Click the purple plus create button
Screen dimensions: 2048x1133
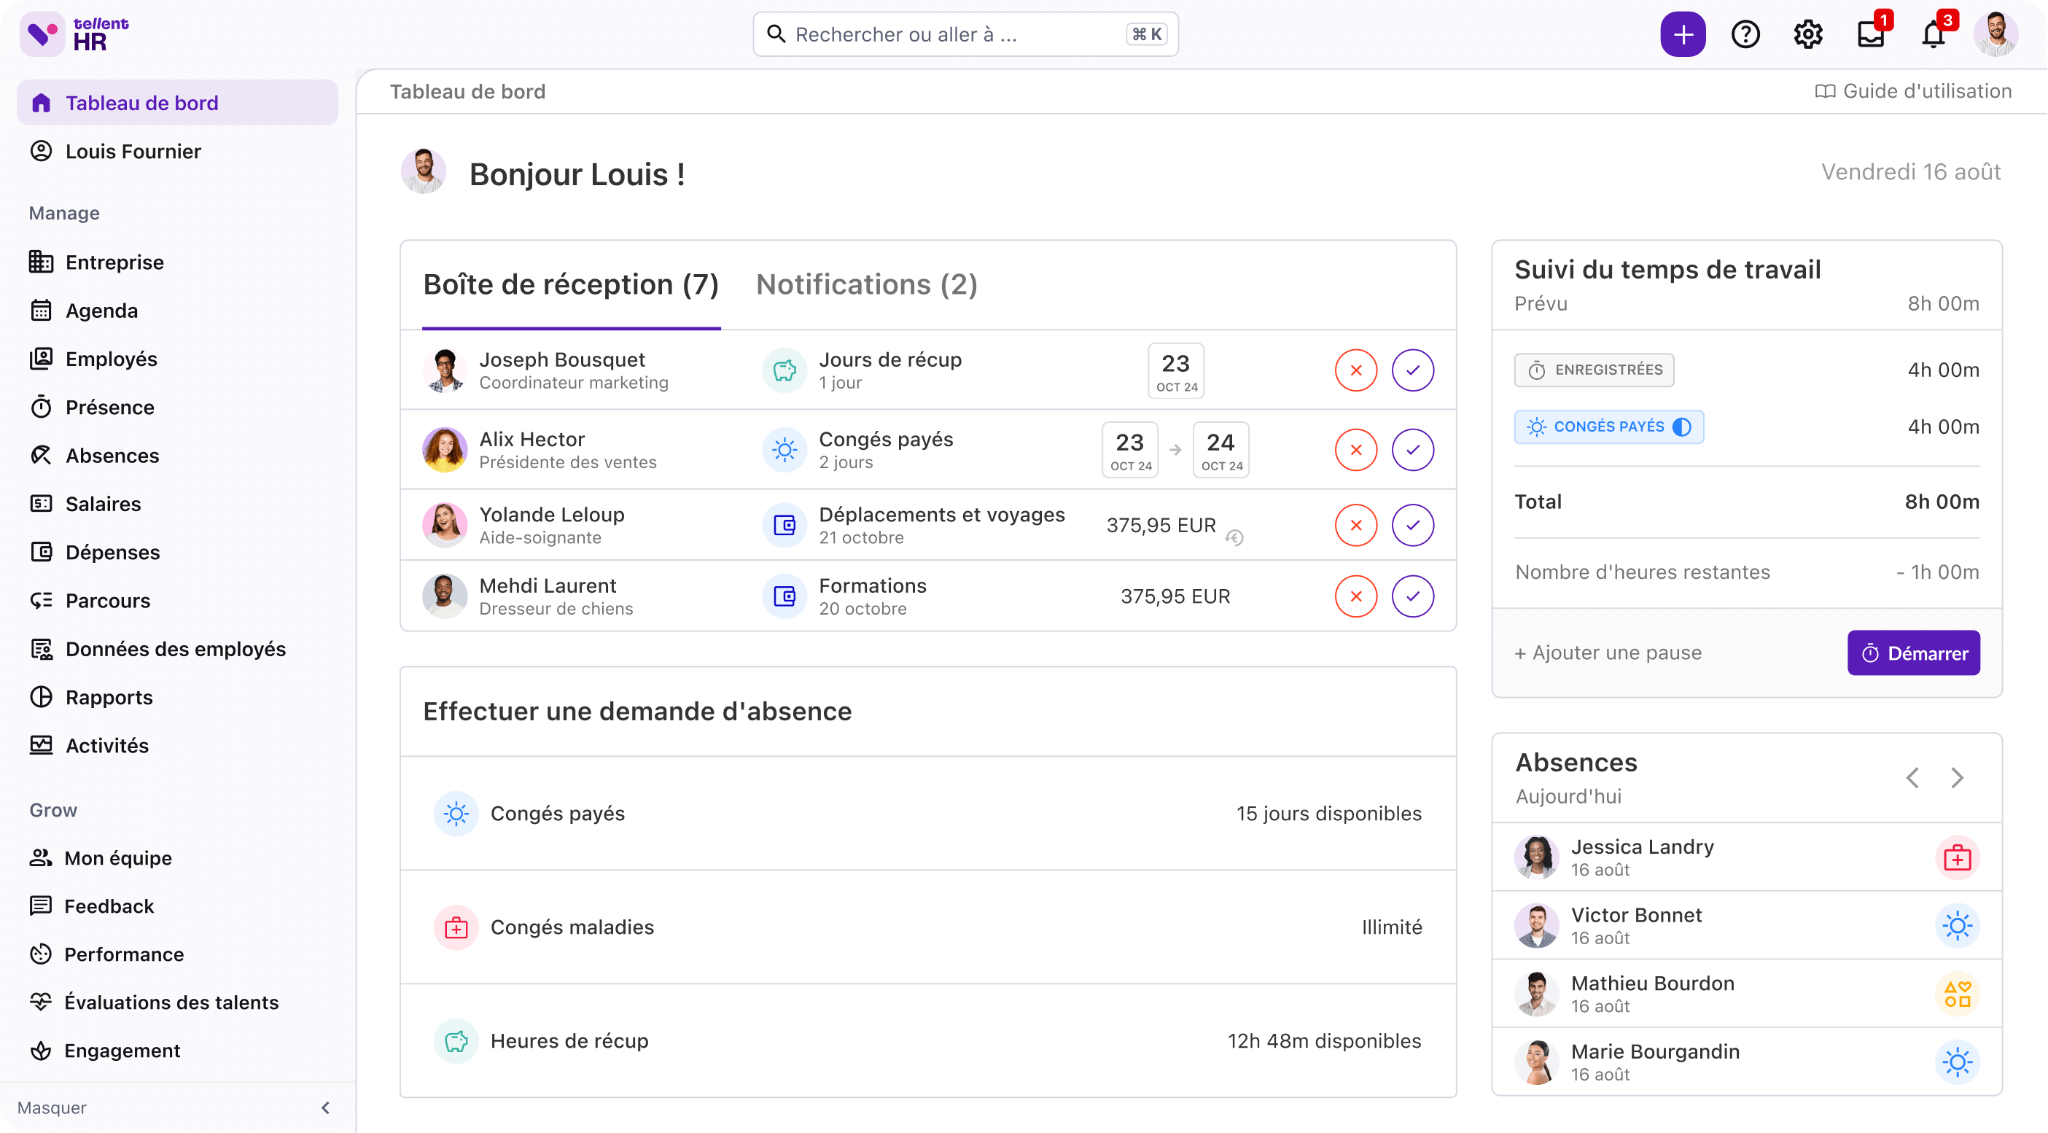click(x=1683, y=35)
